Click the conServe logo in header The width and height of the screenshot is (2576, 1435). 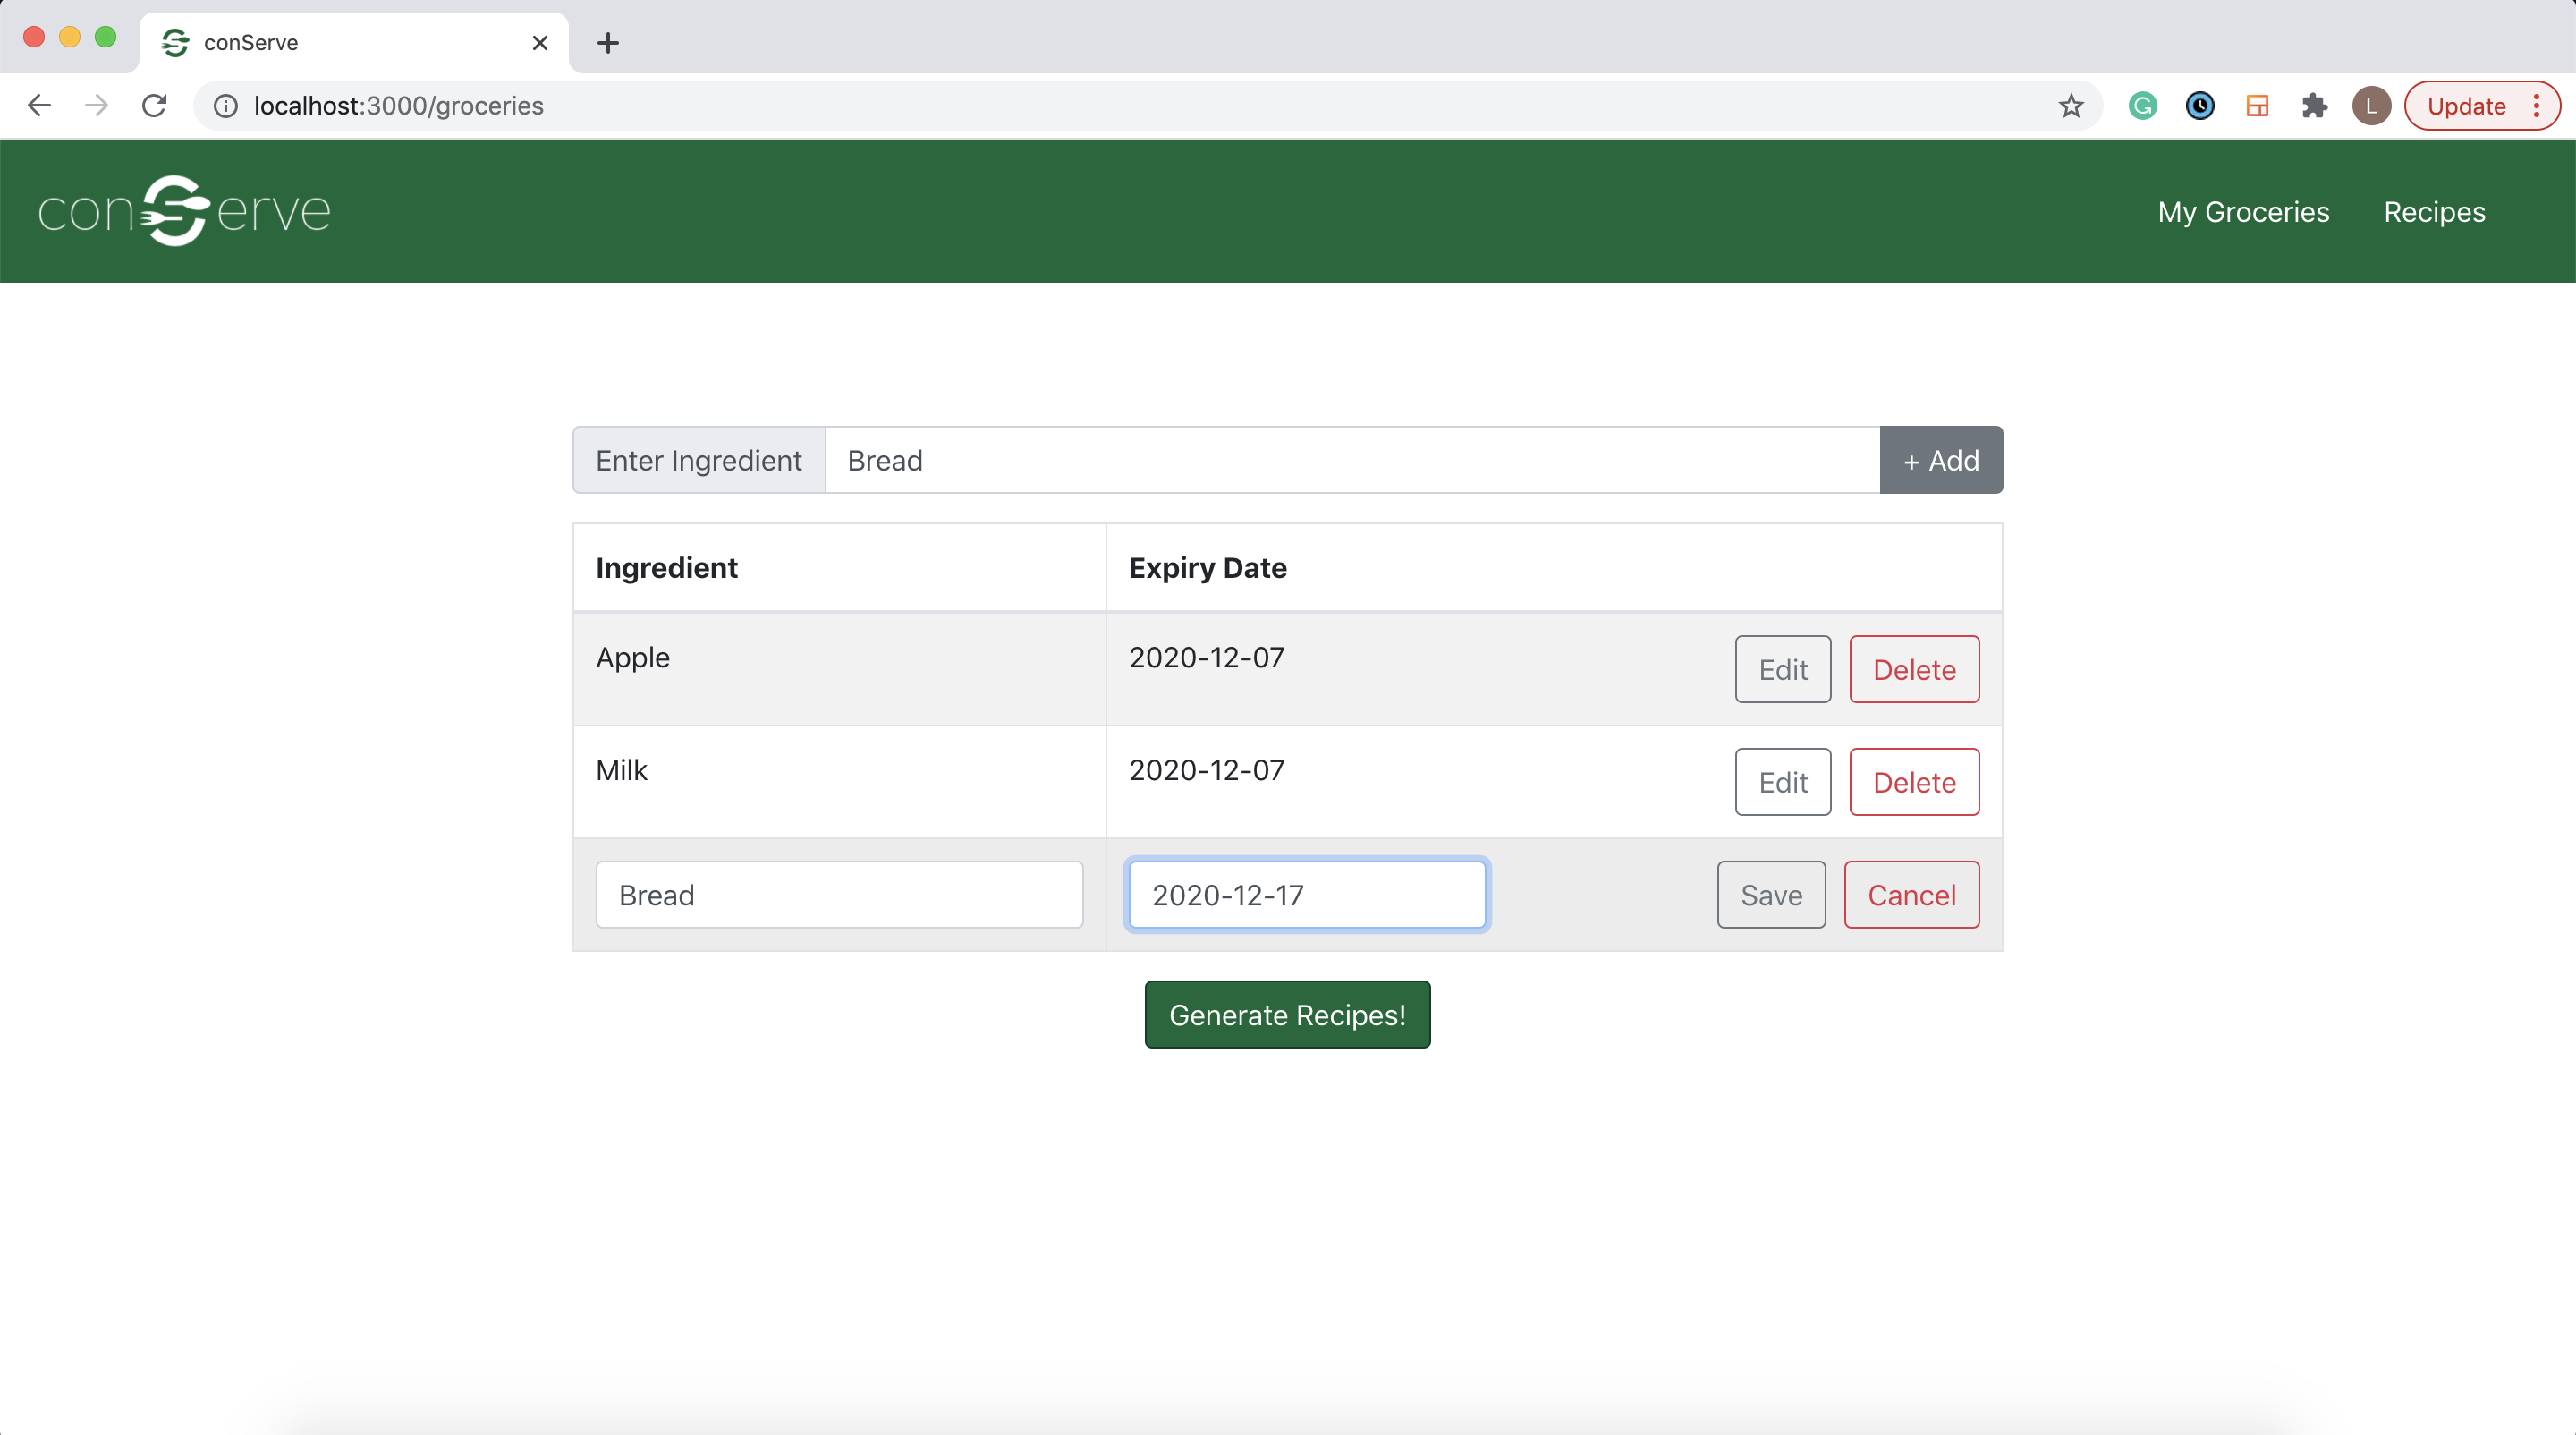click(184, 211)
